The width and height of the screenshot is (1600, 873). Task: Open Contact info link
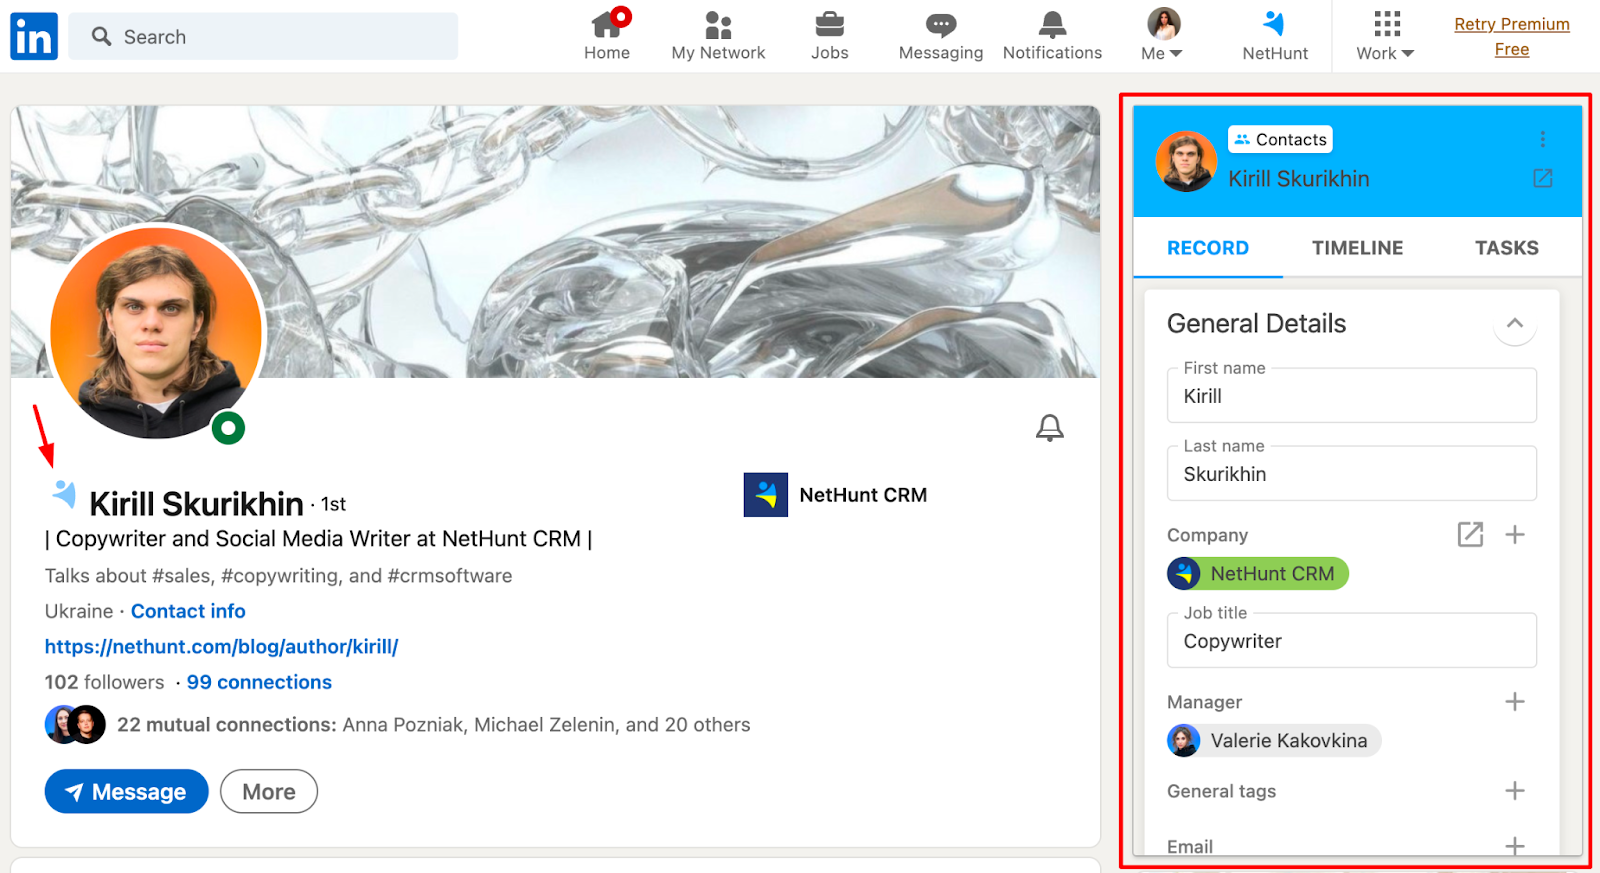pos(188,611)
